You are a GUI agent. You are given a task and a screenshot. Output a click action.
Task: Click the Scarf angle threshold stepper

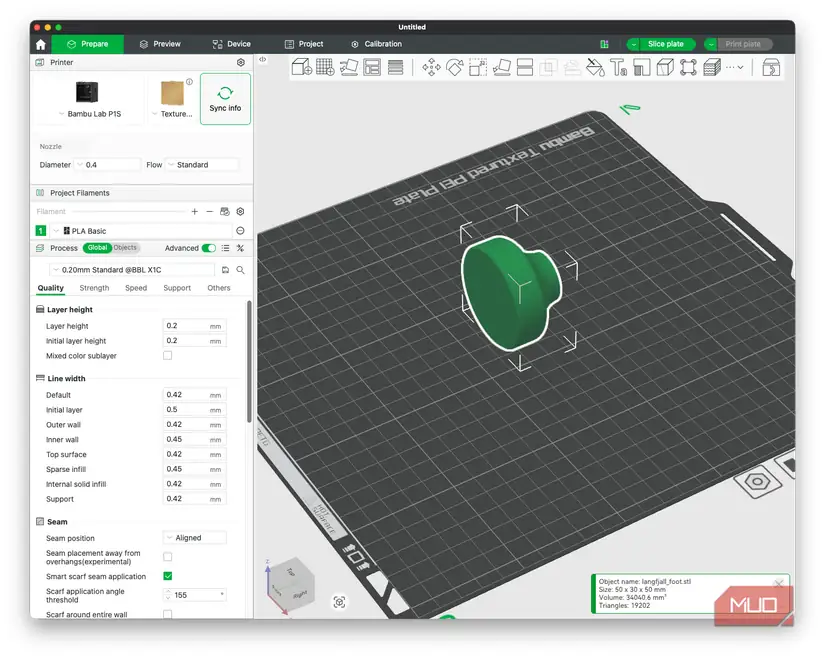pos(168,595)
